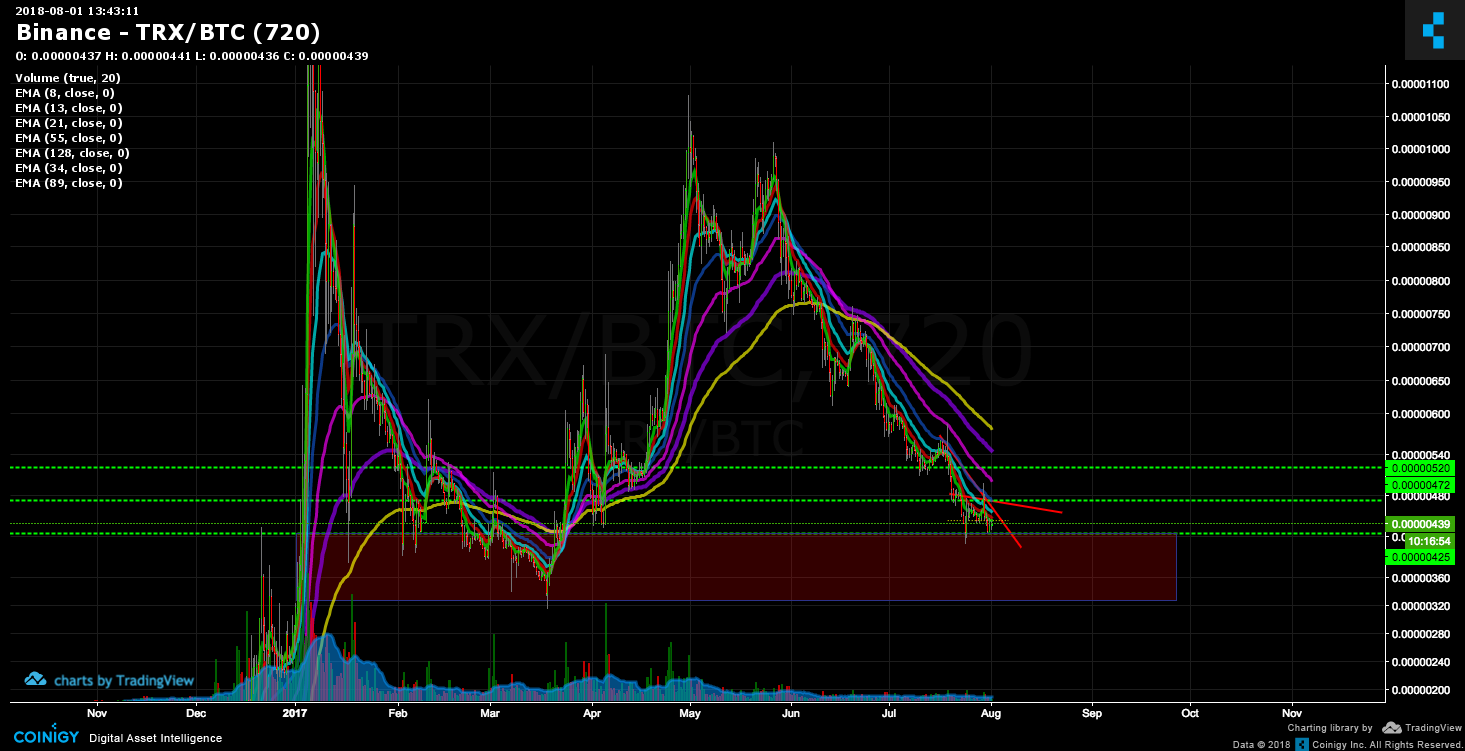Click the 'Apr' label on the time axis
Screen dimensions: 1465x751
tap(592, 714)
